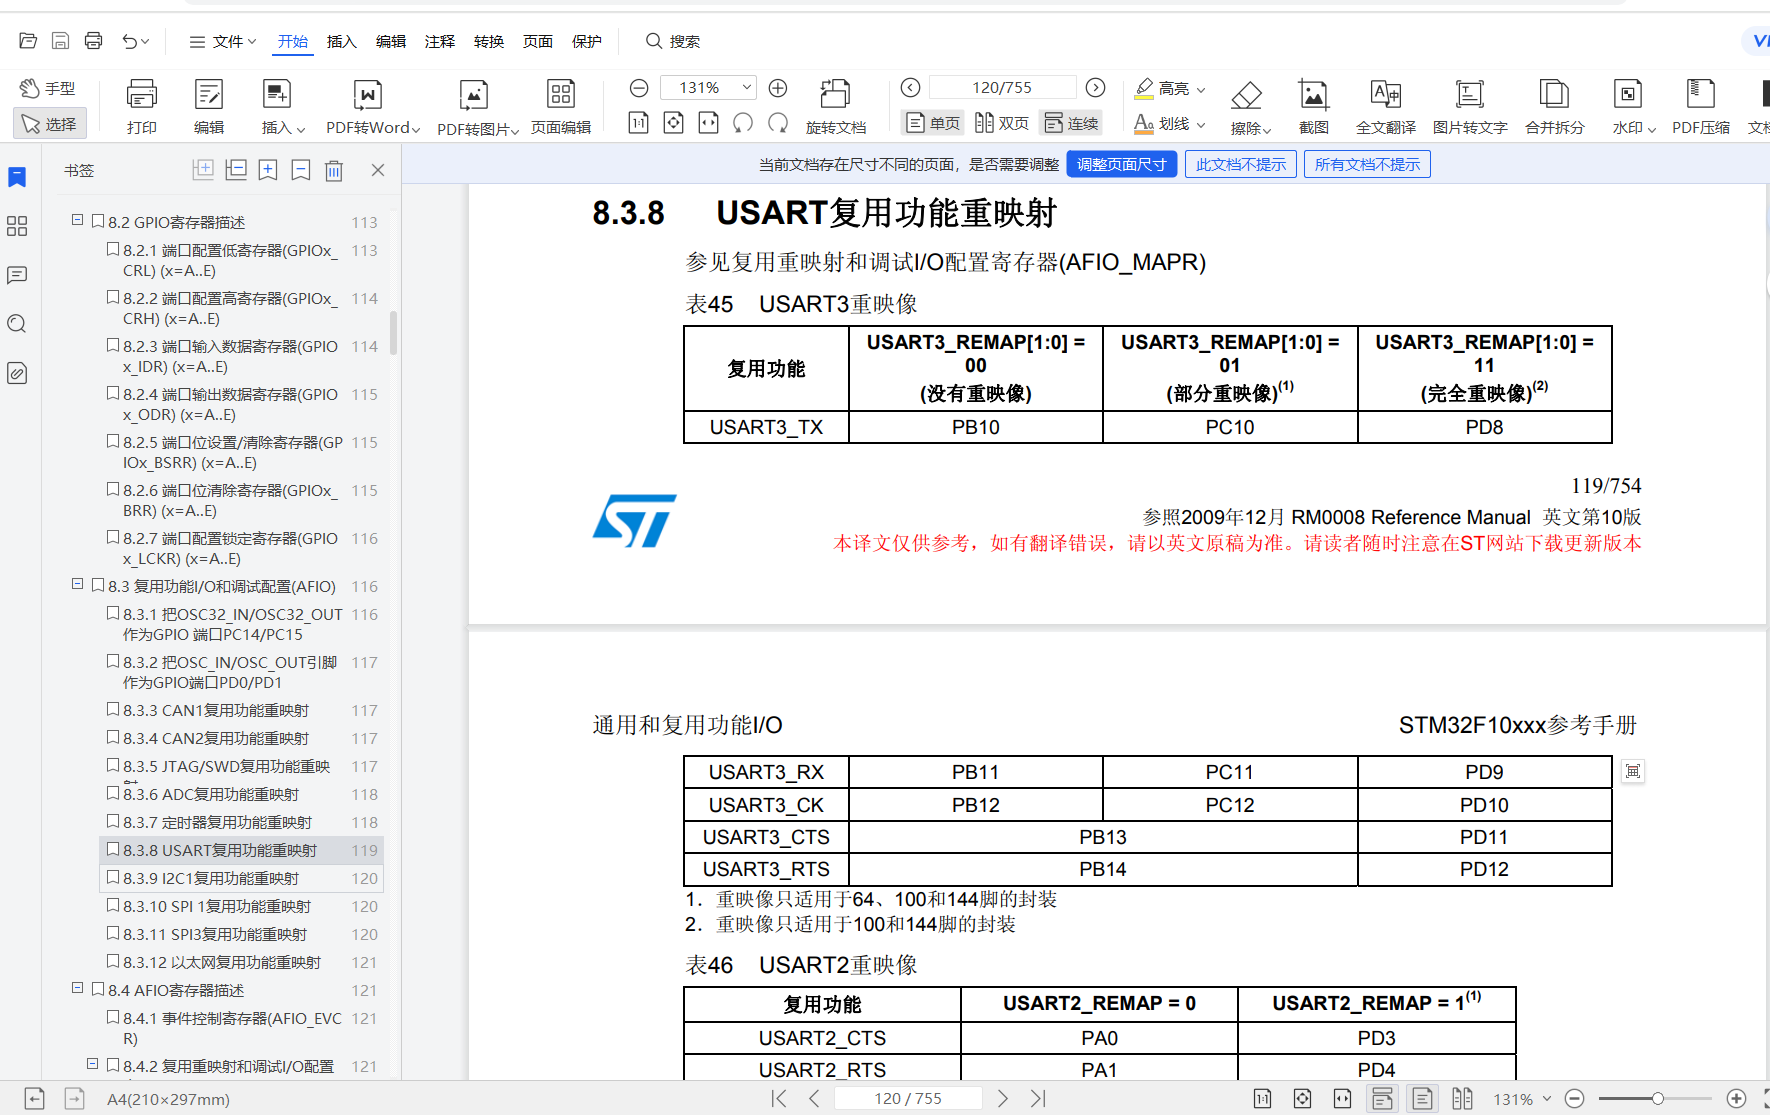
Task: Click 此文档不提示 button
Action: (1241, 164)
